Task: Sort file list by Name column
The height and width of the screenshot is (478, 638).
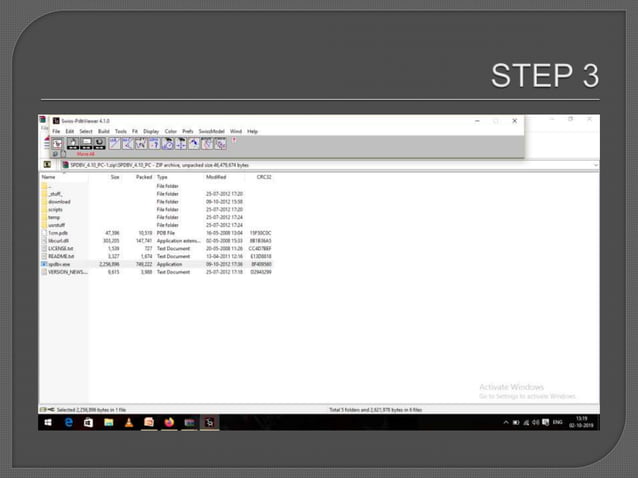Action: (x=48, y=177)
